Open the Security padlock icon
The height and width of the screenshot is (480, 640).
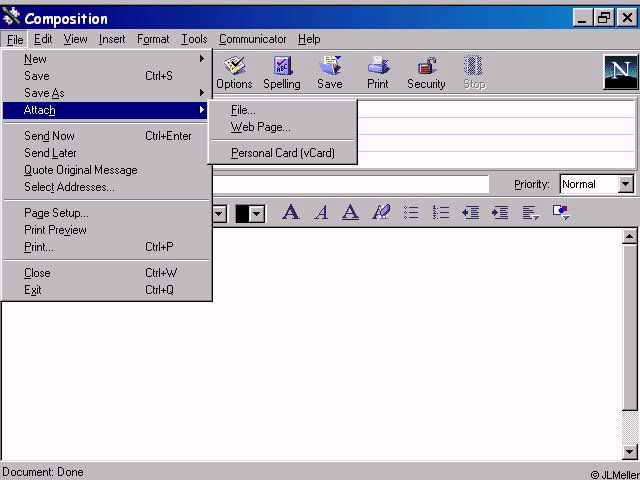click(x=426, y=72)
